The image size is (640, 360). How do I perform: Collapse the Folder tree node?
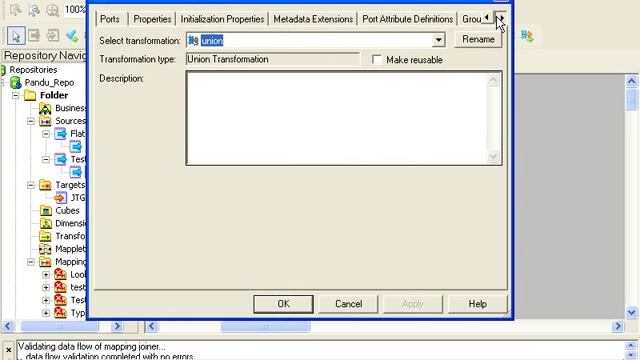[16, 96]
